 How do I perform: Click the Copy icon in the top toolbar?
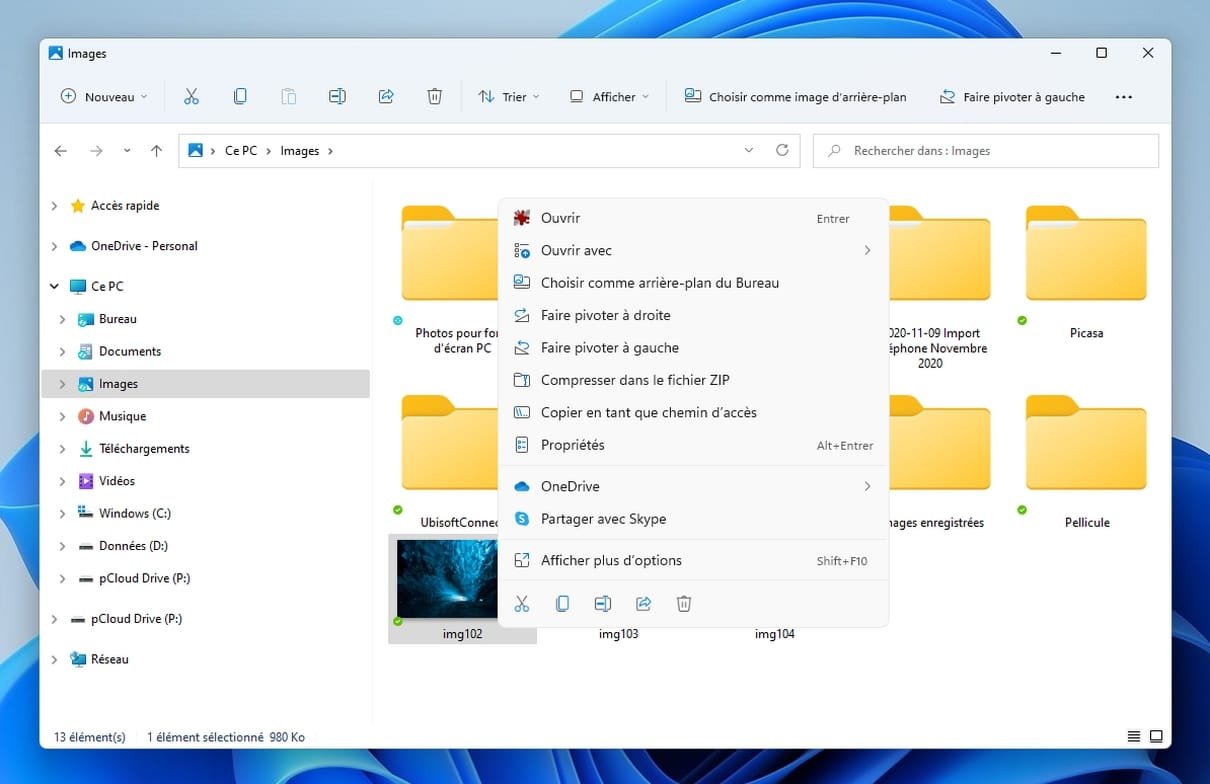240,97
